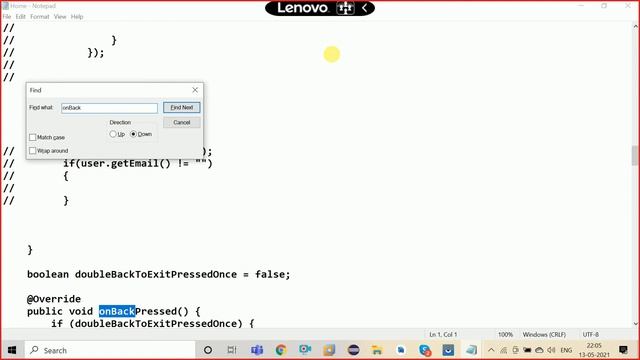Click the highlighted onBack text
640x360 pixels.
[x=117, y=311]
